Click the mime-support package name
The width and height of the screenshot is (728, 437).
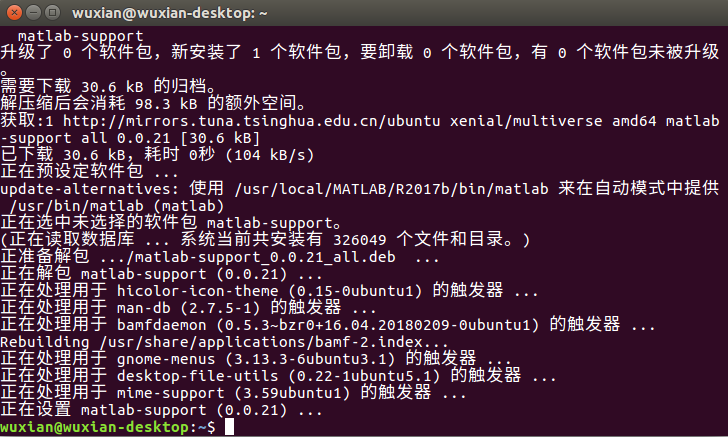(170, 393)
